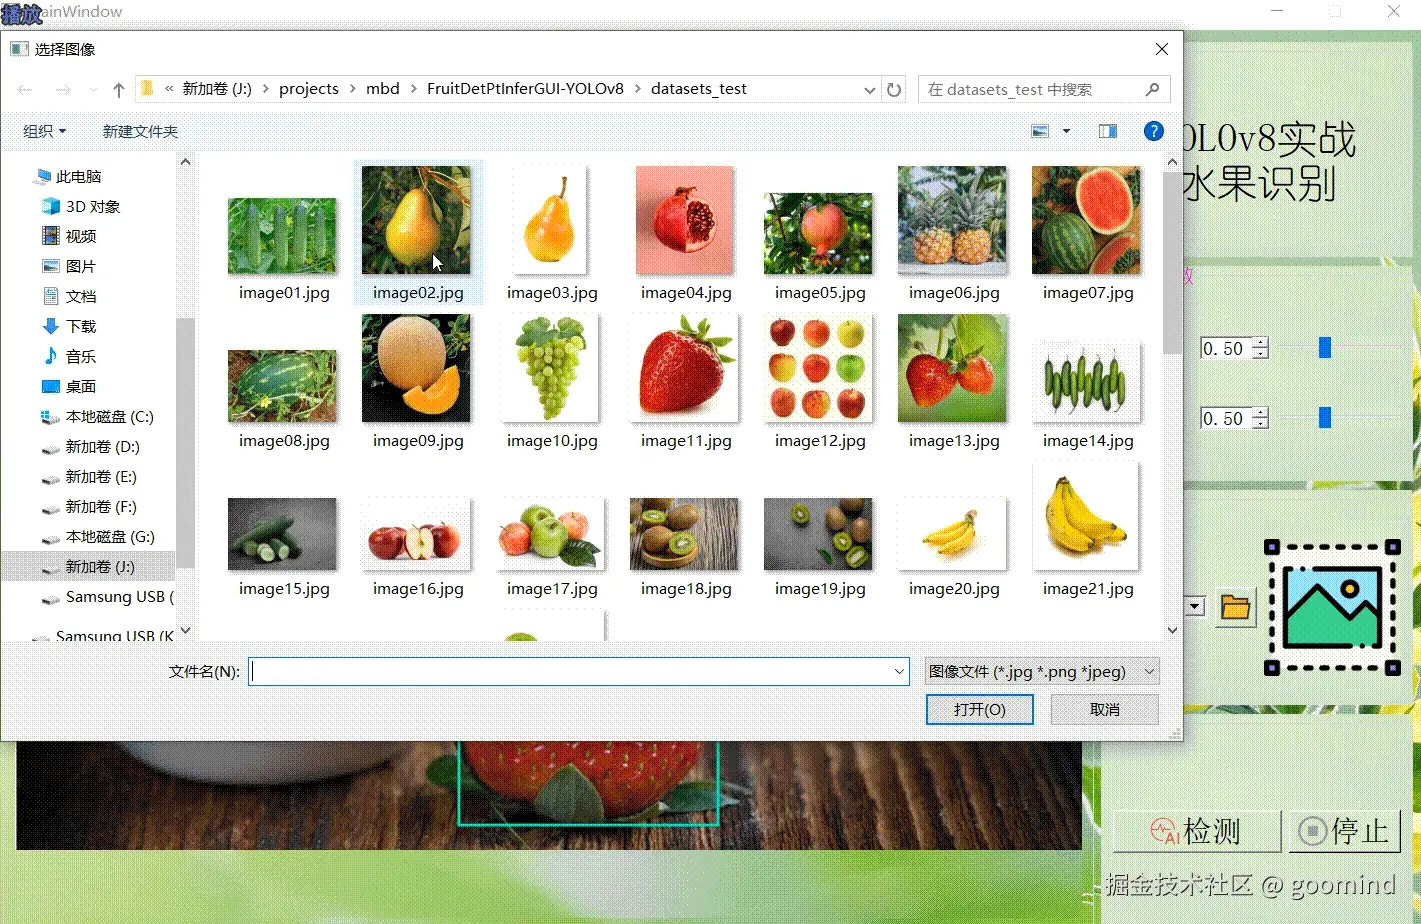1421x924 pixels.
Task: Open combo box dropdown beside folder icon
Action: click(1195, 607)
